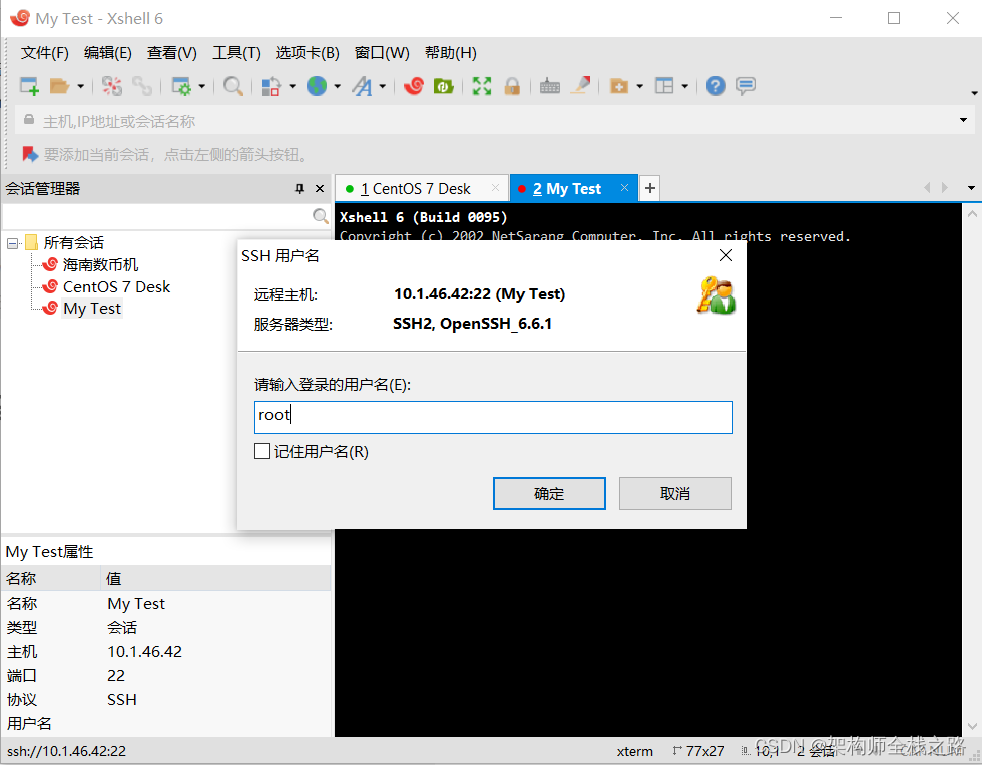Screen dimensions: 982x765
Task: Open the on-screen keyboard toolbar icon
Action: (x=549, y=86)
